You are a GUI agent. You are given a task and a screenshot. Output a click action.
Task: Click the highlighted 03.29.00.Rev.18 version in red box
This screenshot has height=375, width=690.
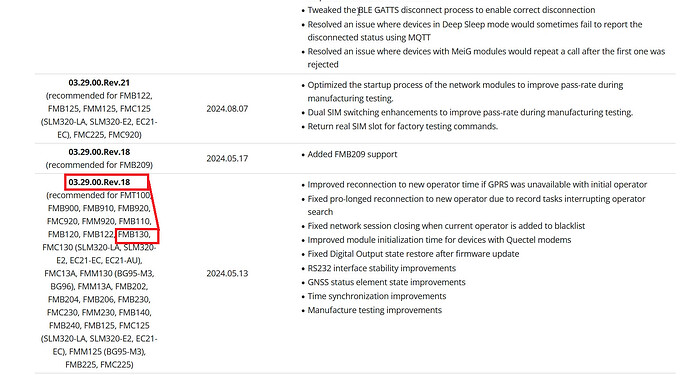(99, 182)
